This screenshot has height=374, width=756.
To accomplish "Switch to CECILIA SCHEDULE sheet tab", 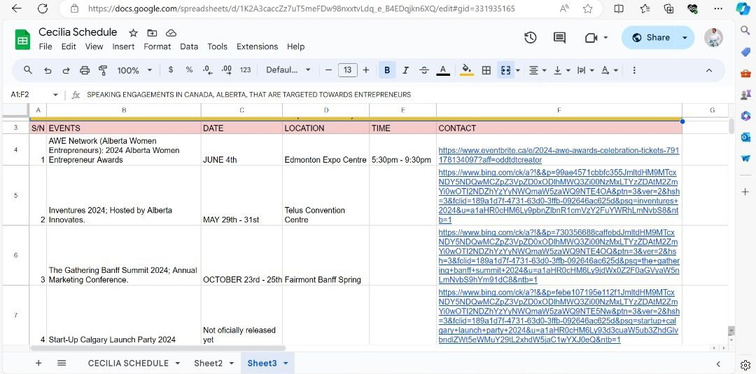I will [128, 363].
